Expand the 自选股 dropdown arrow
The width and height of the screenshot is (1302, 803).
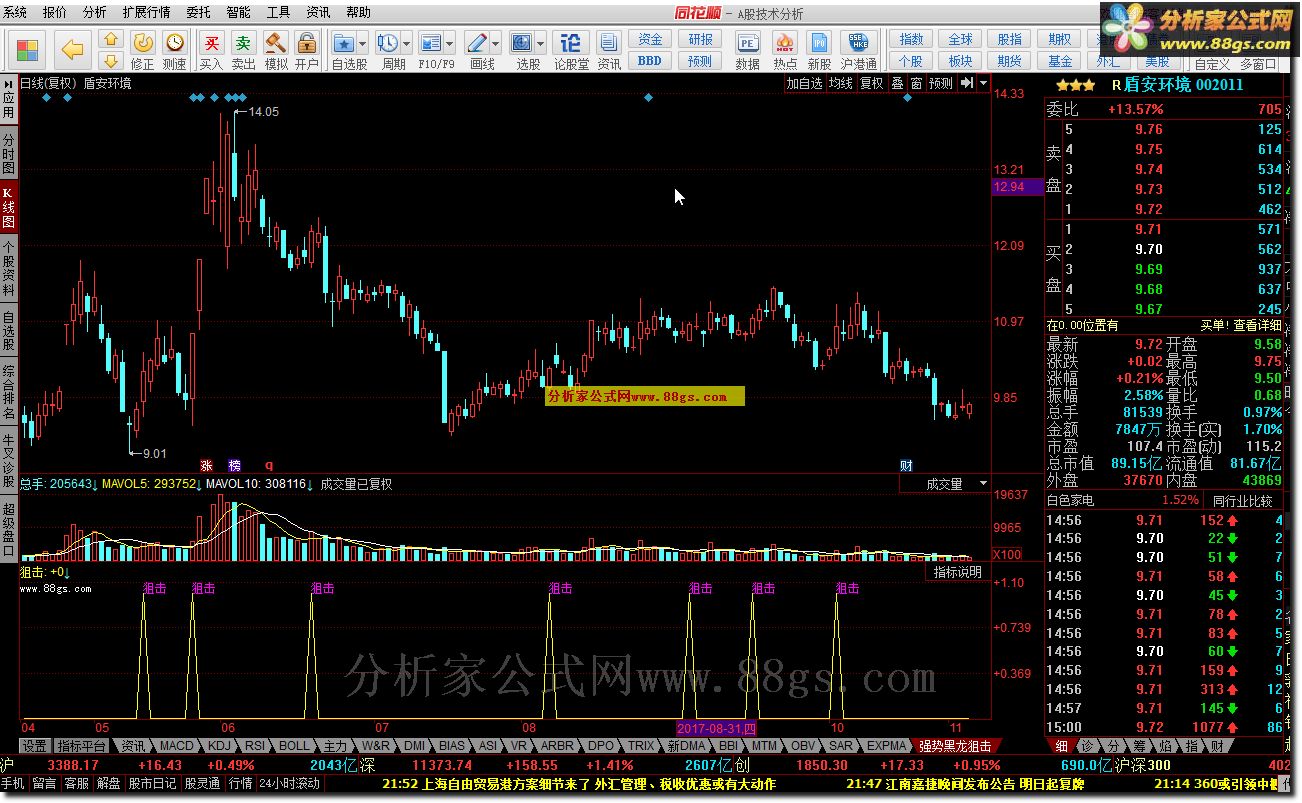pos(362,43)
